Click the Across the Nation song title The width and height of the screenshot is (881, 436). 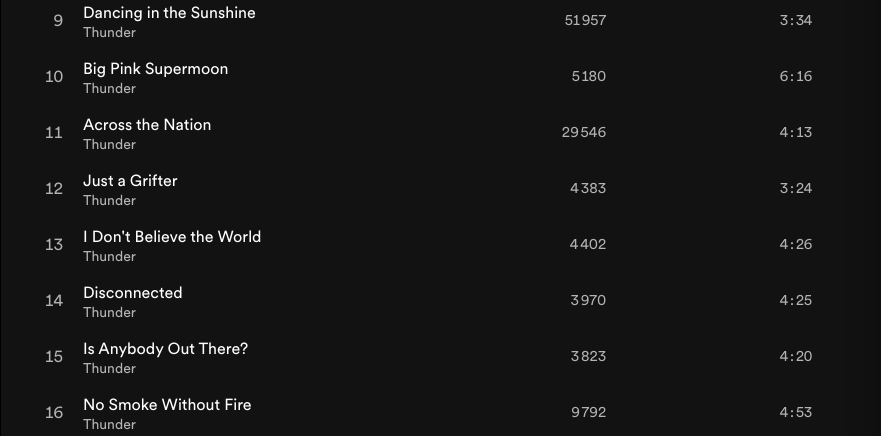coord(147,125)
